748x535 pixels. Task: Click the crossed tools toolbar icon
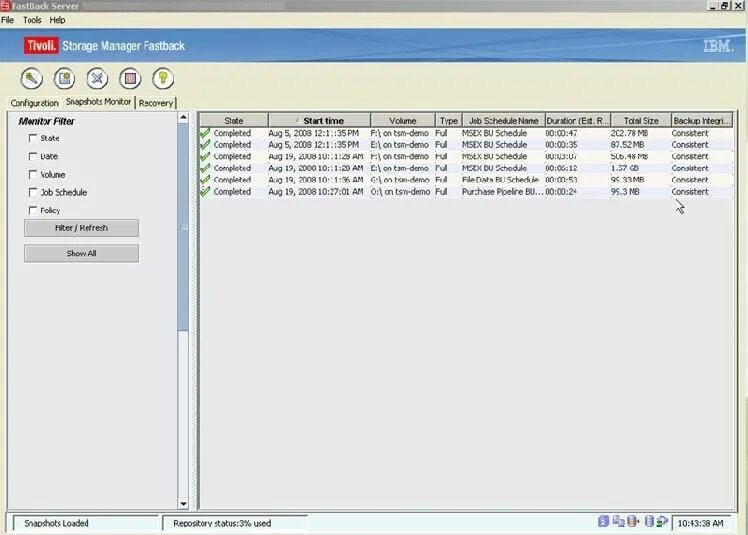pyautogui.click(x=97, y=78)
